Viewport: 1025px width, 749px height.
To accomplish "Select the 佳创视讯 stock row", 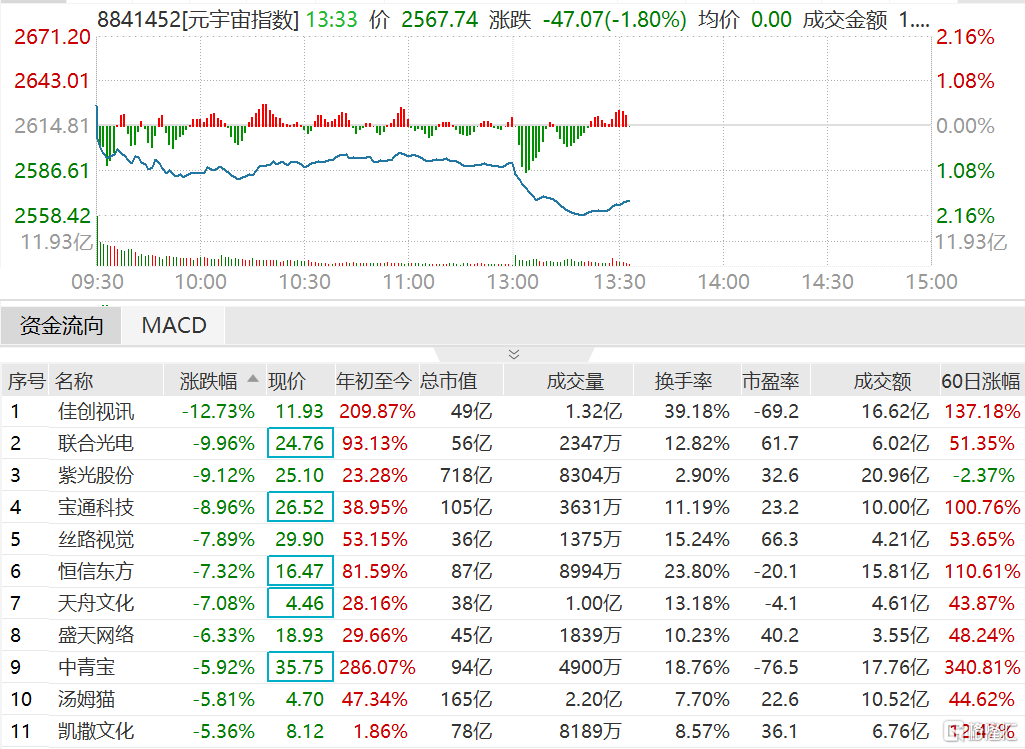I will pyautogui.click(x=512, y=411).
